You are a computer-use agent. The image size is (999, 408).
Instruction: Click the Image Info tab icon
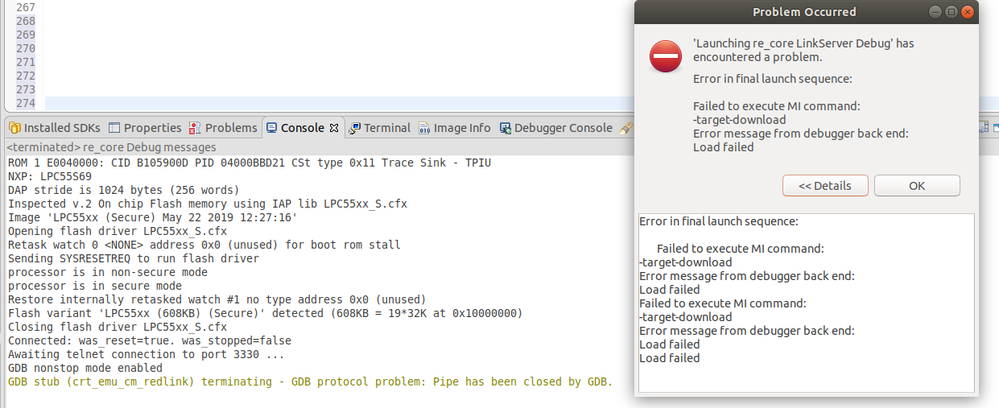point(425,128)
